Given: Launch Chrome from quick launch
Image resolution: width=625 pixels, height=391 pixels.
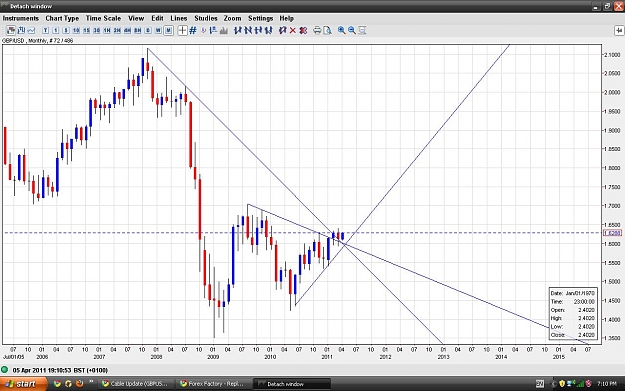Looking at the screenshot, I should click(57, 384).
